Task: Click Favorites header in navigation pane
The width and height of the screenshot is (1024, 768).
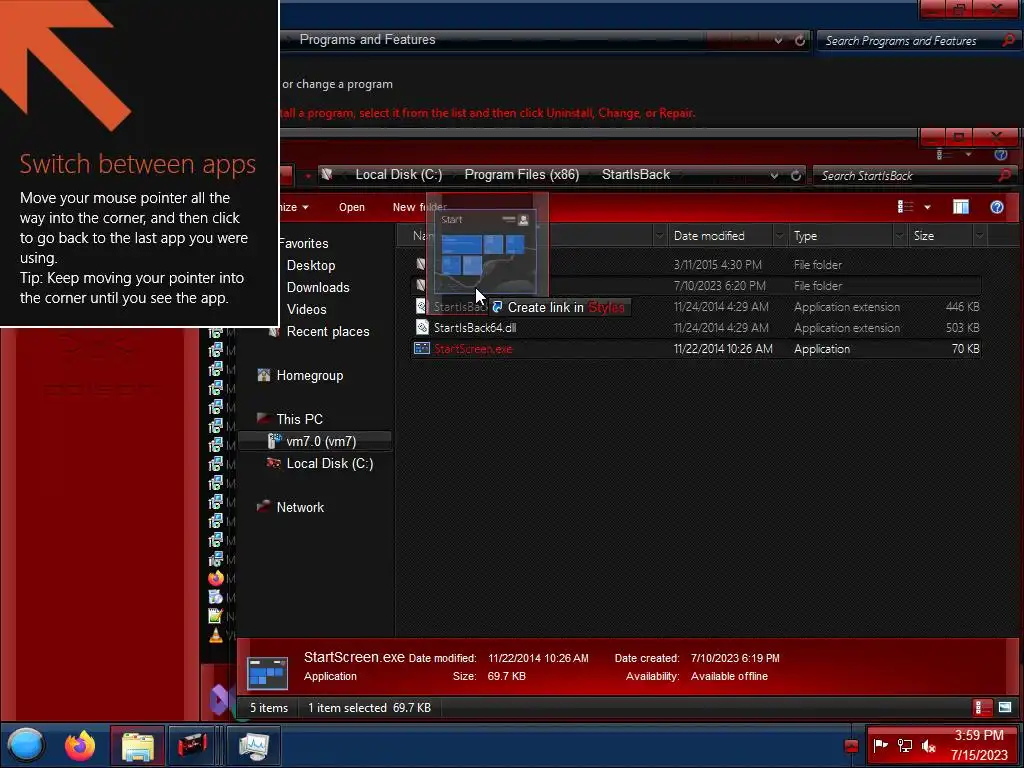Action: [304, 243]
